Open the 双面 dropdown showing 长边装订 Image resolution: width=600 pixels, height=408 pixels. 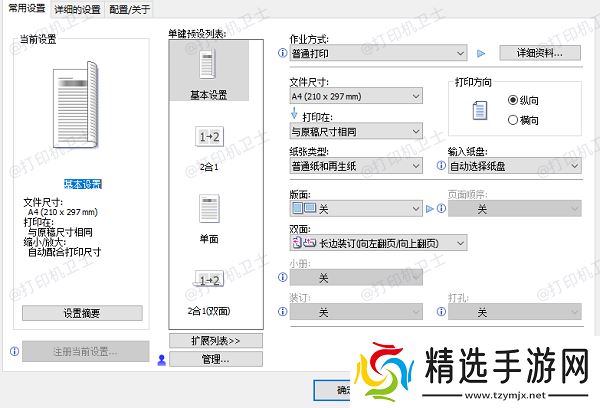pyautogui.click(x=378, y=243)
